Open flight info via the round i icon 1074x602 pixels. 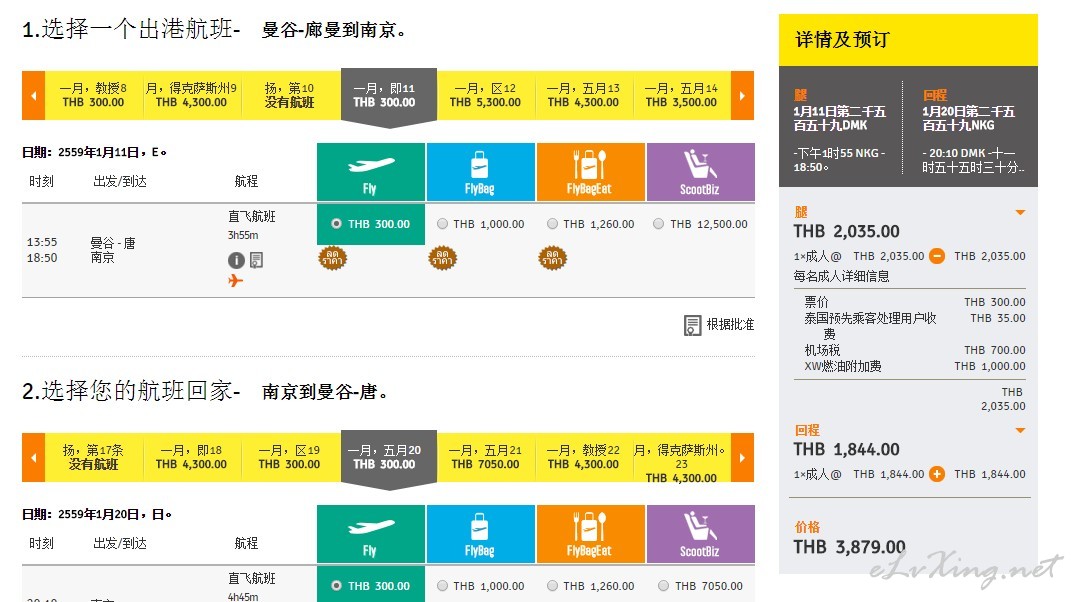tap(236, 260)
